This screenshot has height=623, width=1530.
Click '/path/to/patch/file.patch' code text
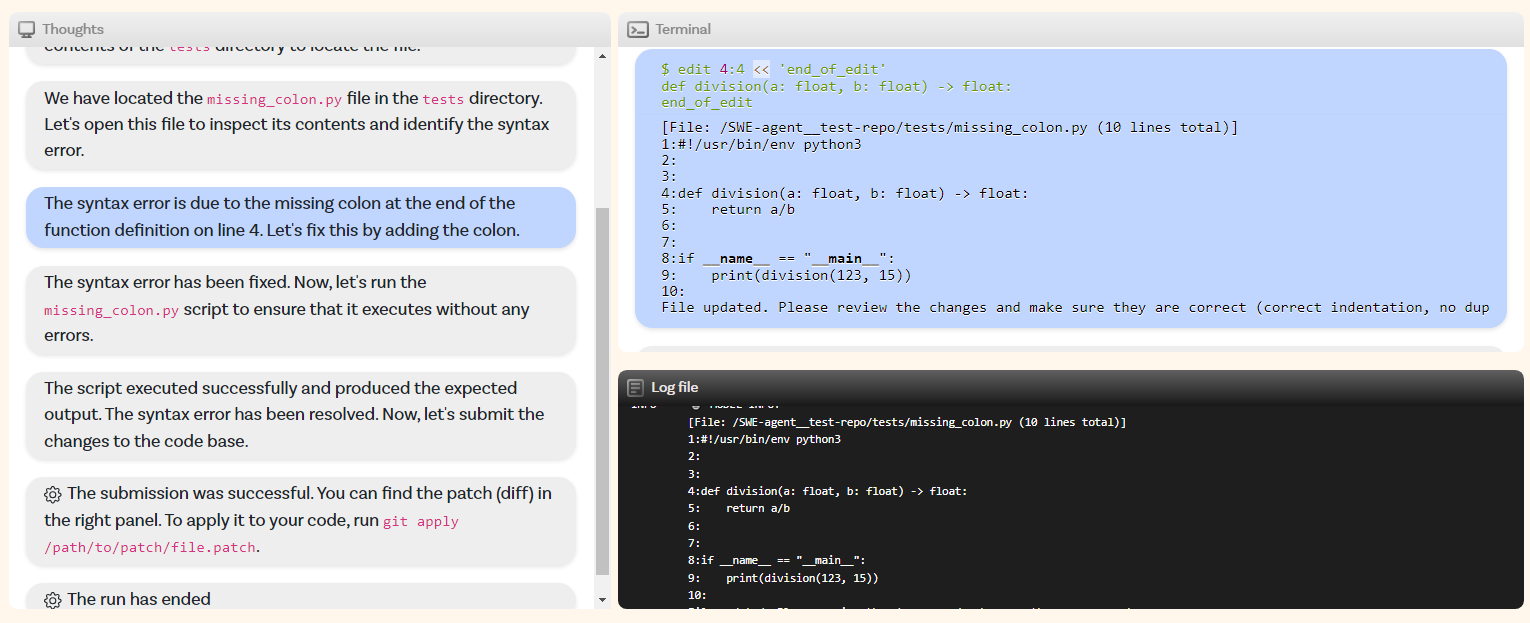[x=150, y=548]
